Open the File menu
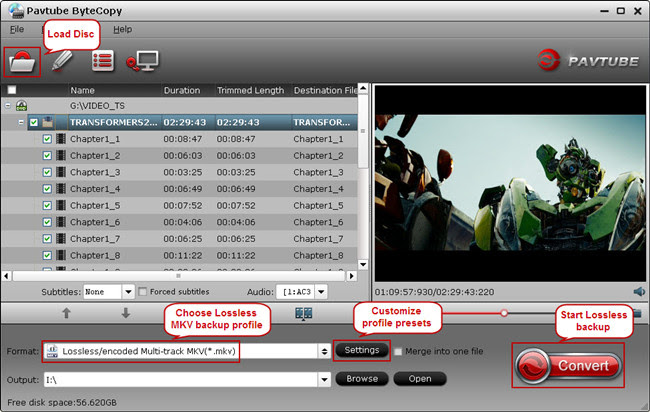This screenshot has height=412, width=650. click(17, 29)
